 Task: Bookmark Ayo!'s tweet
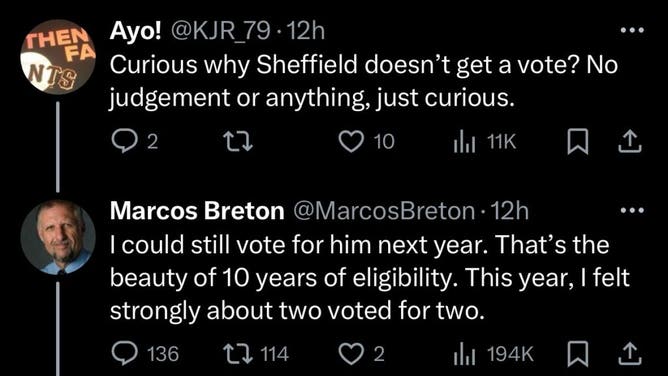coord(578,142)
